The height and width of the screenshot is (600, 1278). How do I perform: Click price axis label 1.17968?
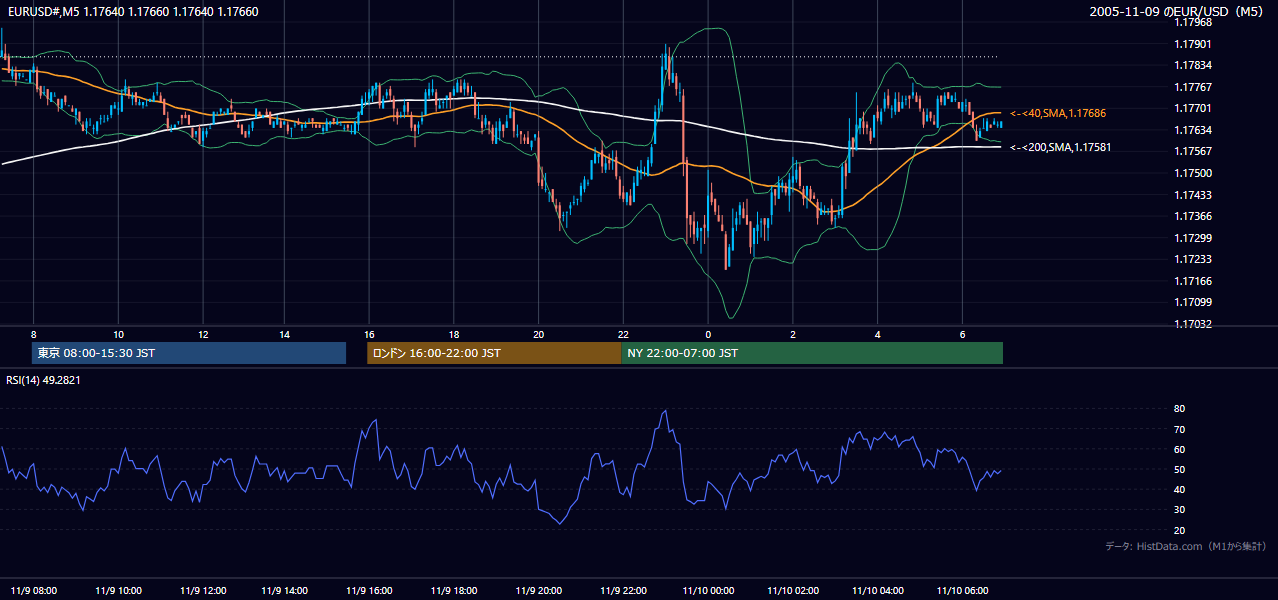point(1192,22)
